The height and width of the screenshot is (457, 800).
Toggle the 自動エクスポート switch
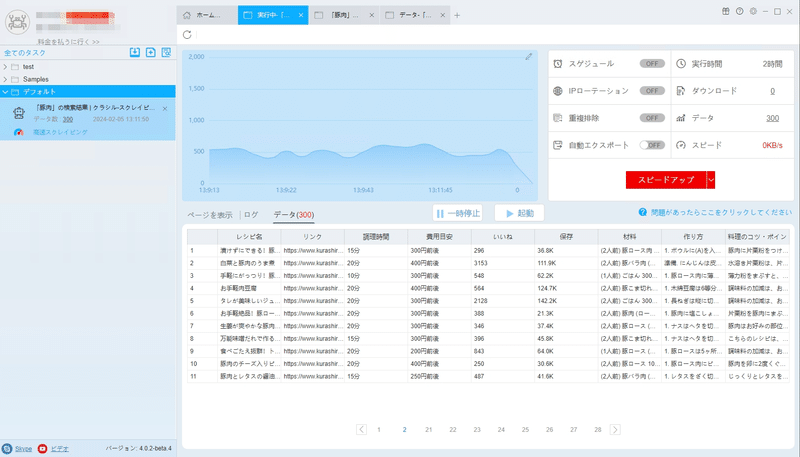[652, 145]
